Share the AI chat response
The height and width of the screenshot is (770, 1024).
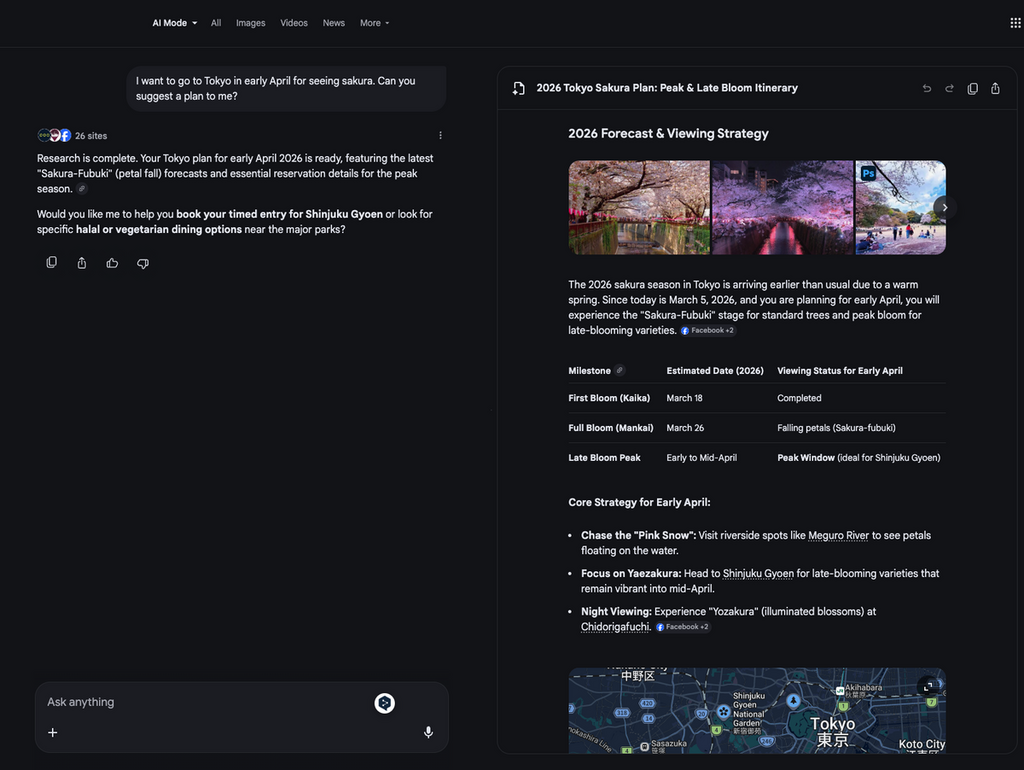[x=82, y=263]
